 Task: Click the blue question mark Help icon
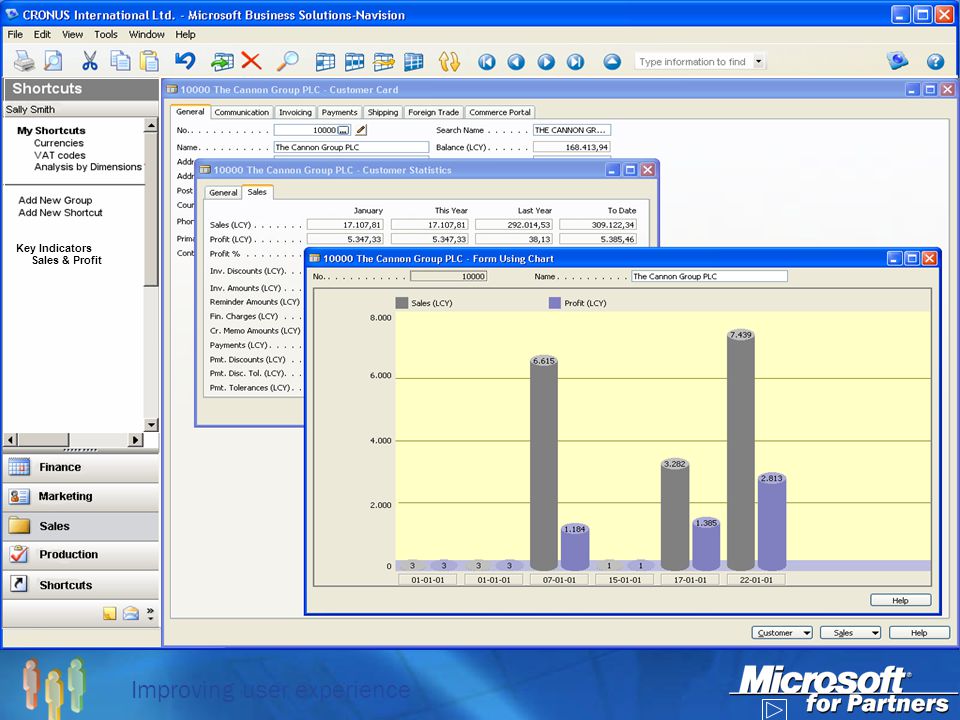click(935, 61)
